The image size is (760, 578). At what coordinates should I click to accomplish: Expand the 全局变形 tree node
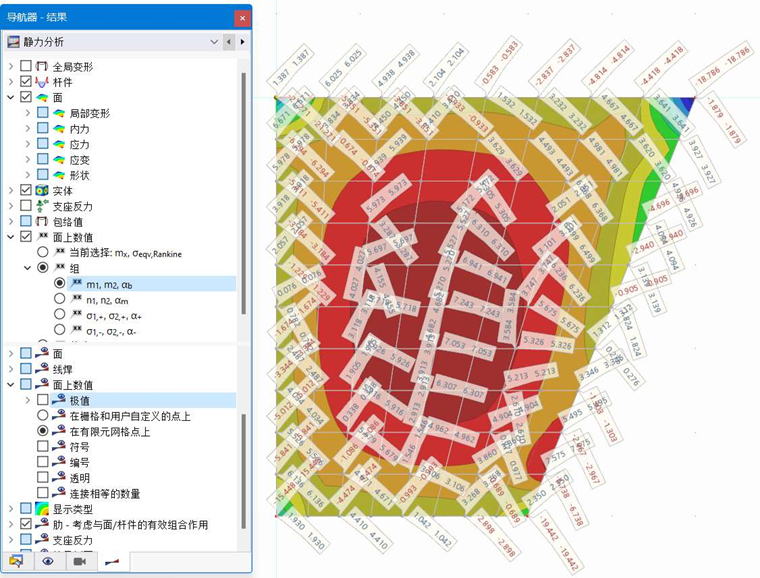(x=11, y=66)
